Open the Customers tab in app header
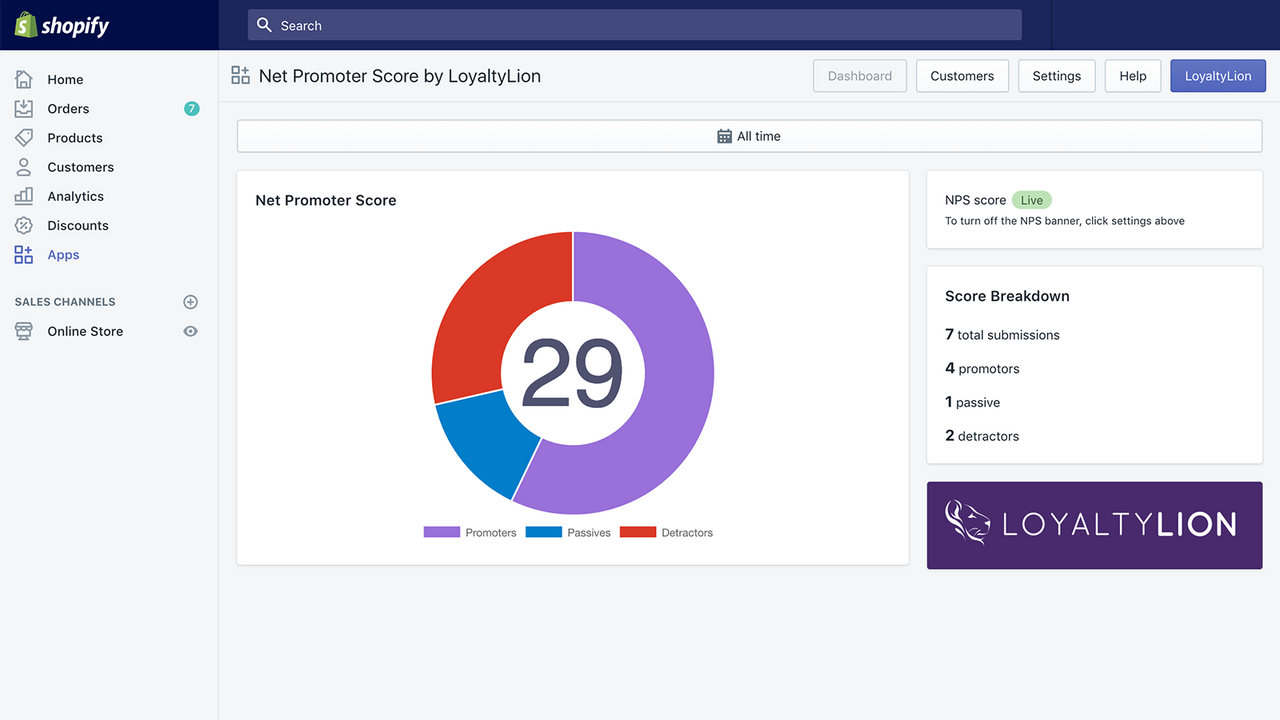1280x720 pixels. click(x=962, y=76)
